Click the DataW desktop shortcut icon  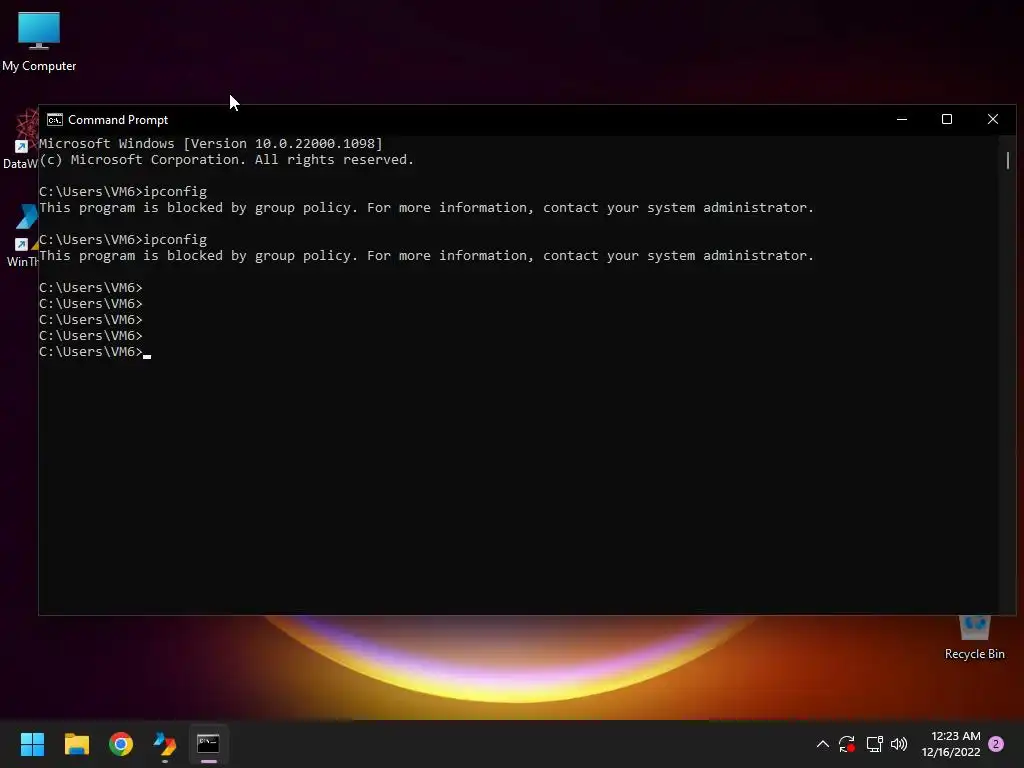tap(20, 140)
